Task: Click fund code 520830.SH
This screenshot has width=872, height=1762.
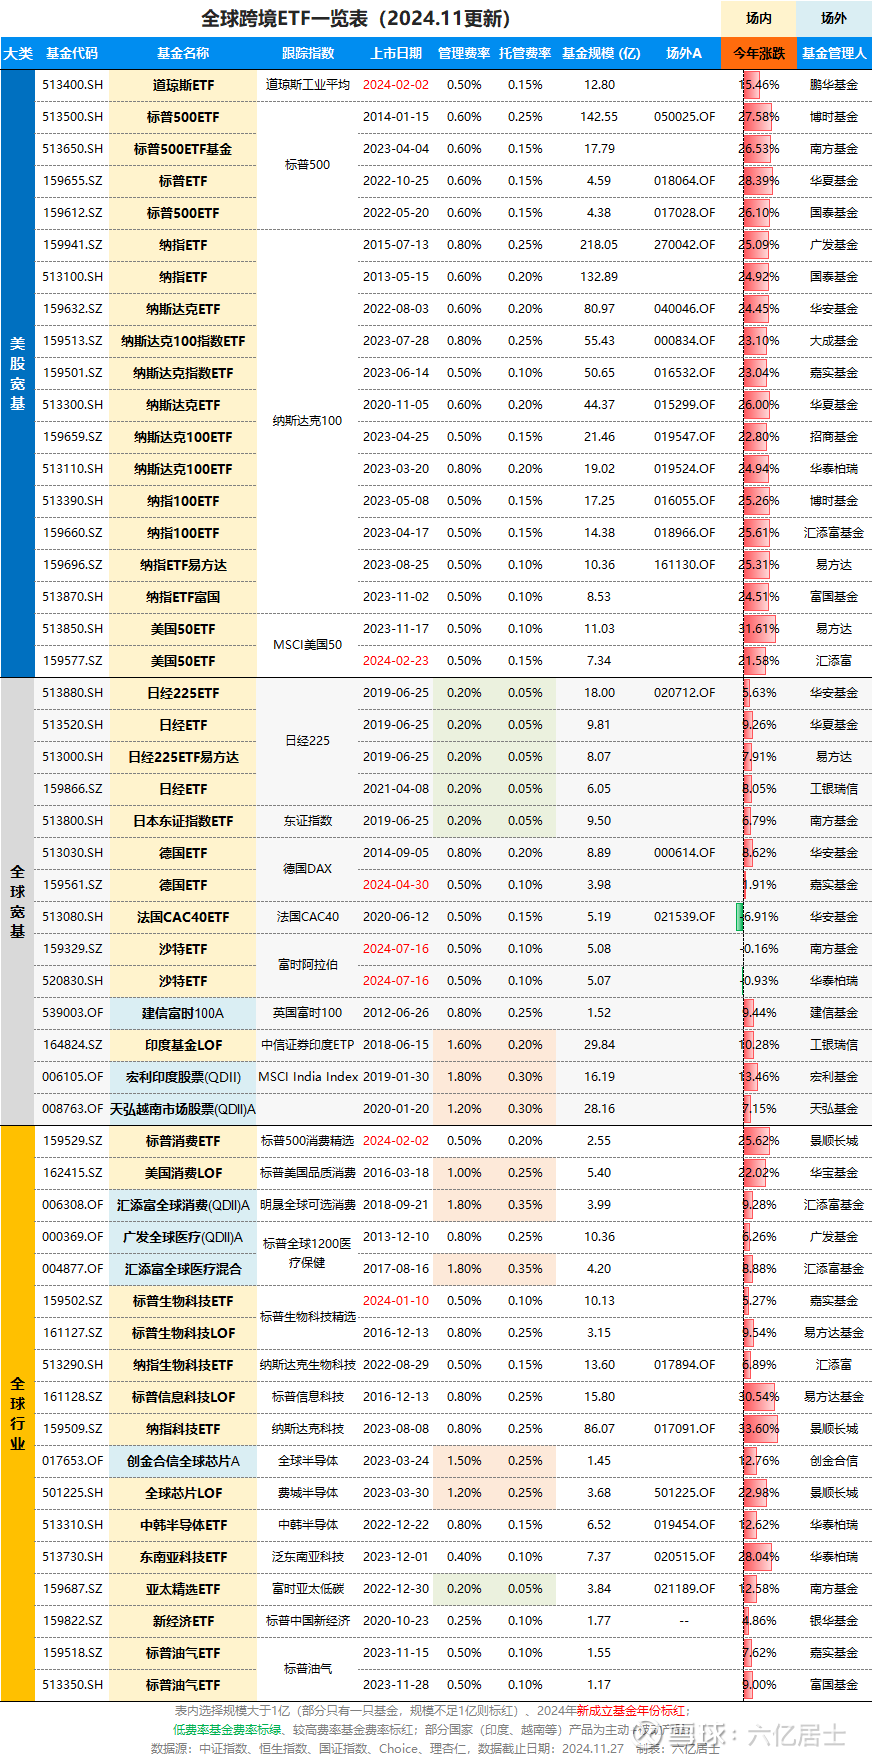Action: [x=72, y=981]
